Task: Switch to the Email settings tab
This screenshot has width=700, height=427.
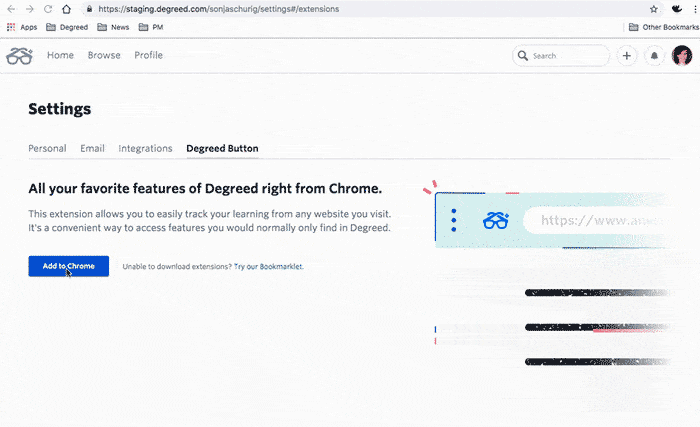Action: tap(92, 148)
